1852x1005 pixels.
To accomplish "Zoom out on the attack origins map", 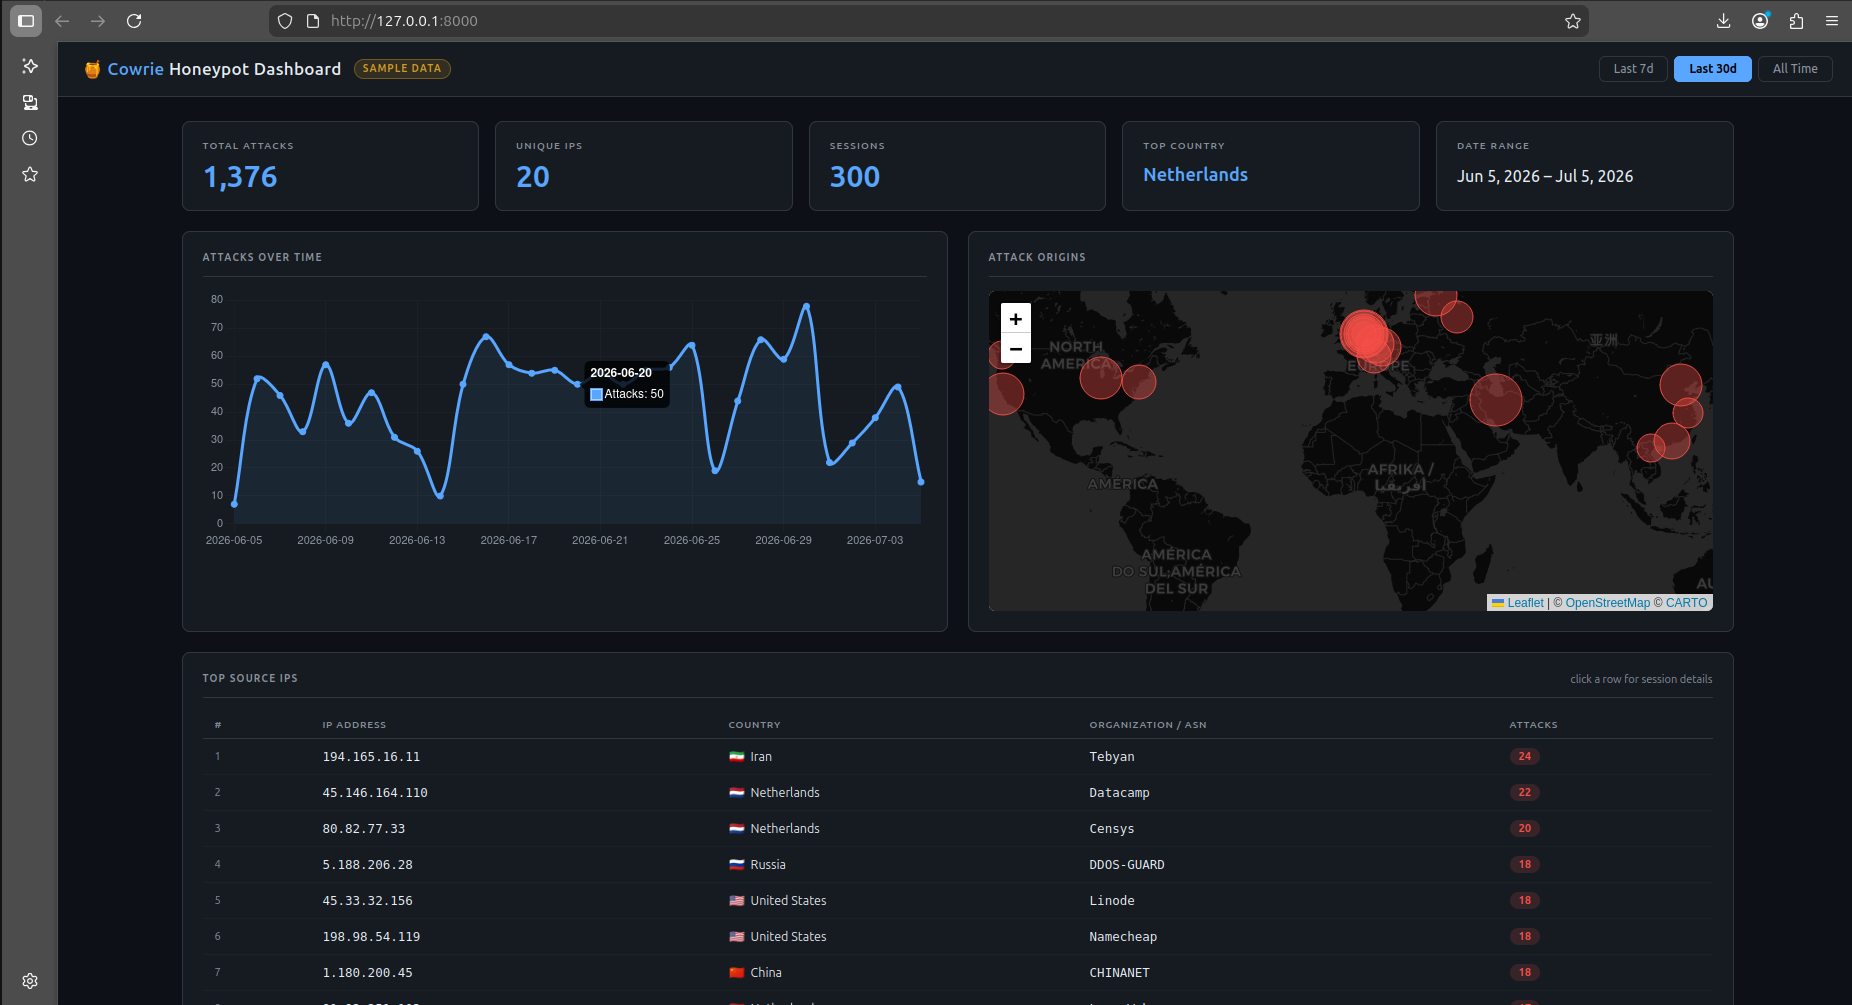I will click(x=1016, y=348).
